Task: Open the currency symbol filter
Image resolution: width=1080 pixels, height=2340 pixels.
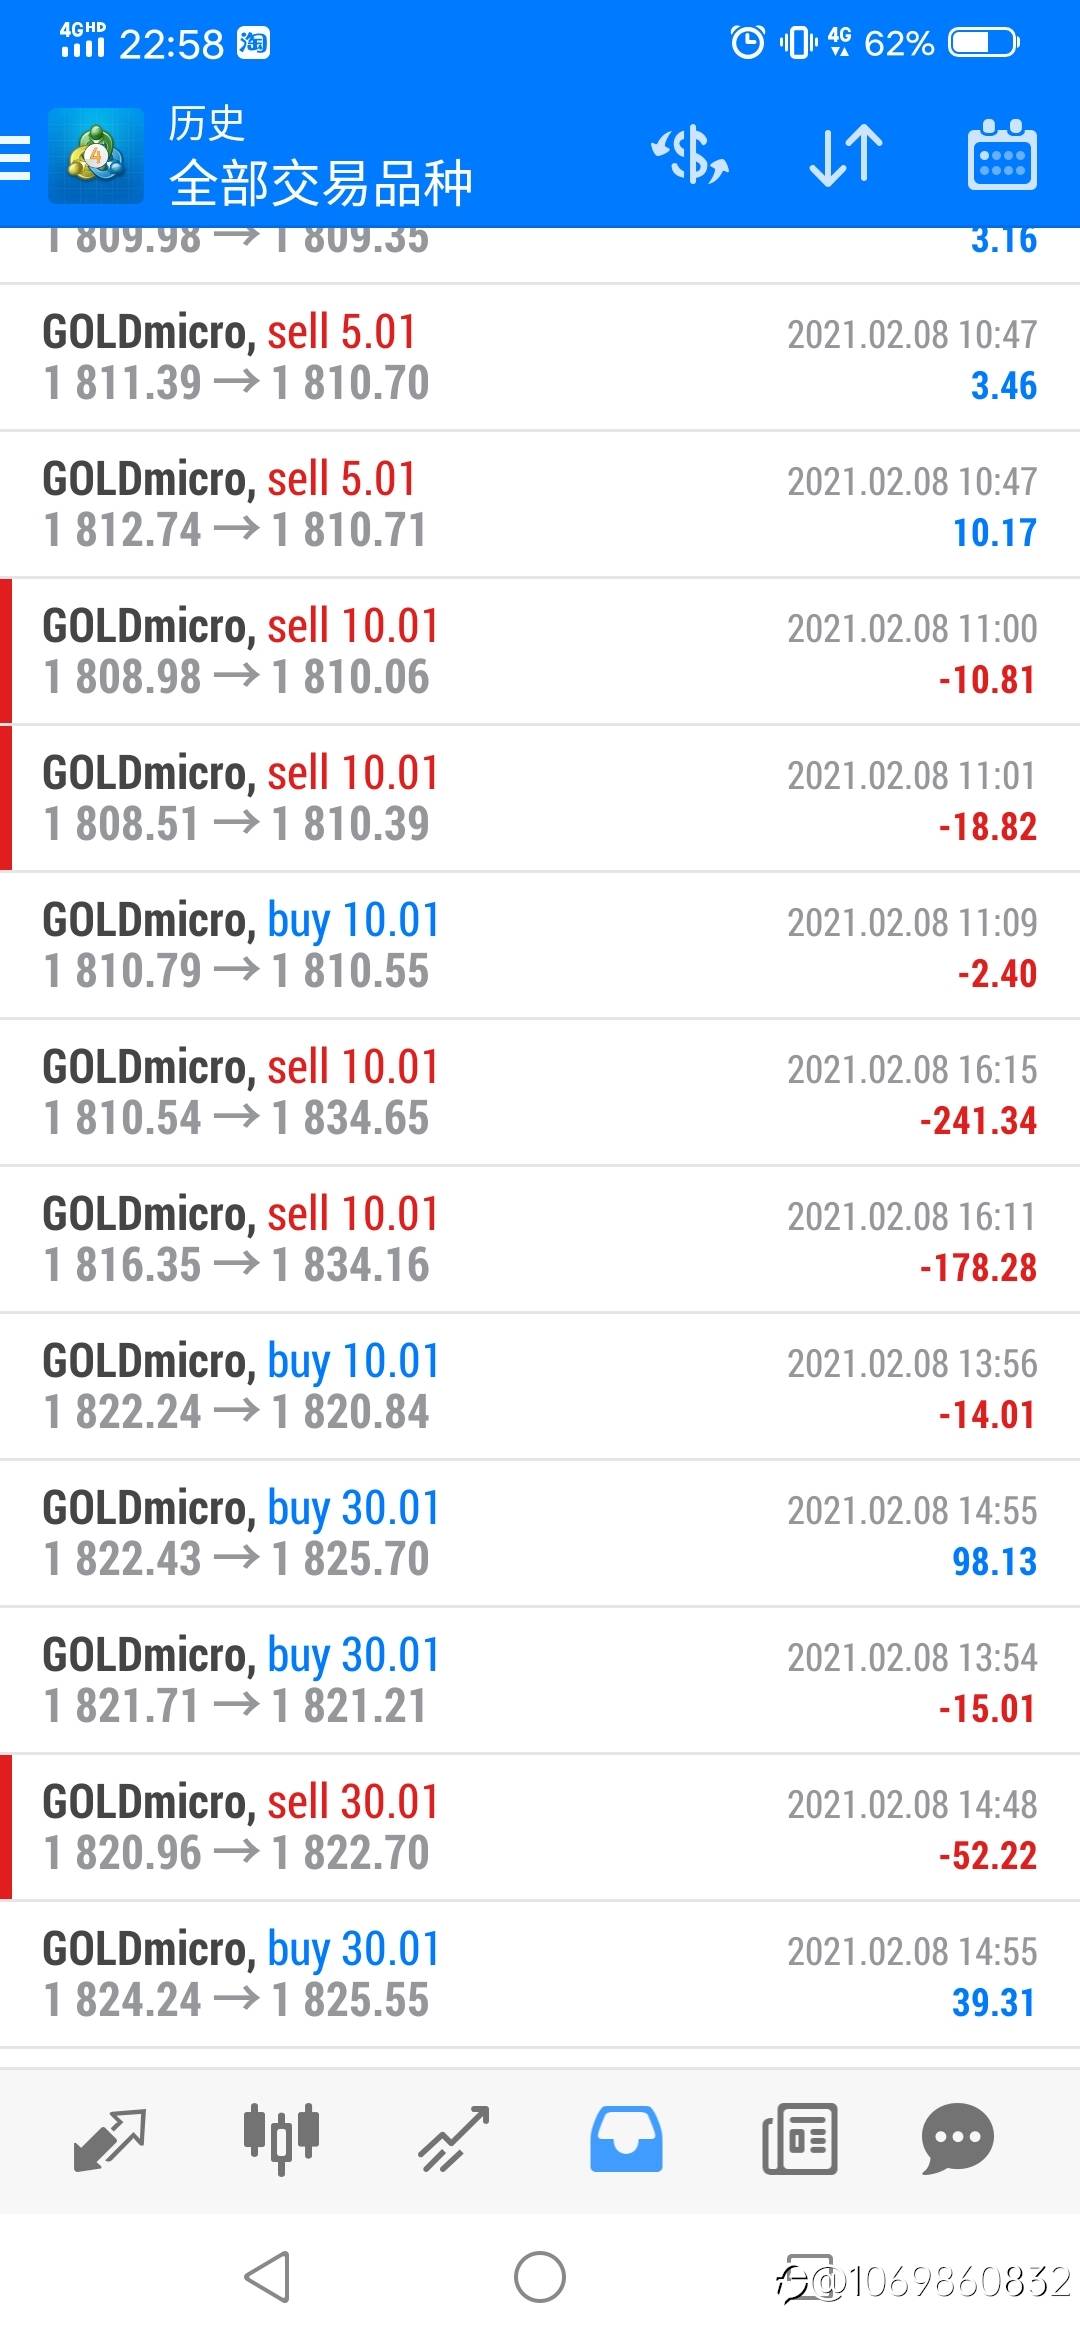Action: 690,156
